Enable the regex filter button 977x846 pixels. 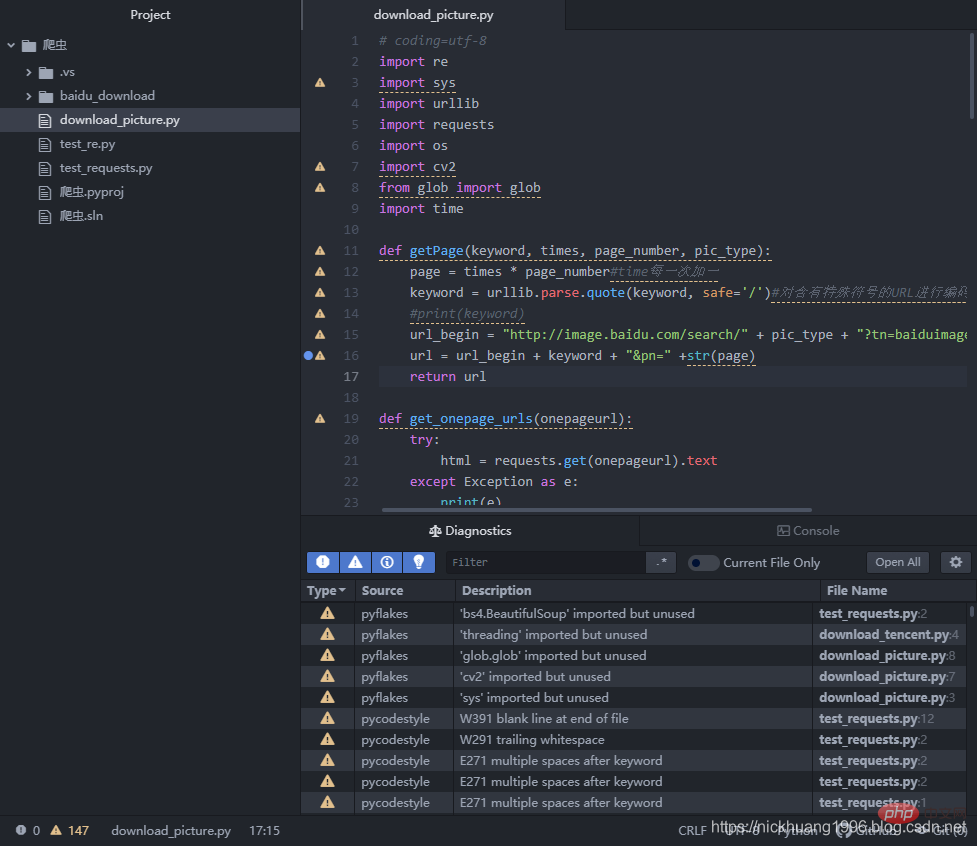click(661, 562)
